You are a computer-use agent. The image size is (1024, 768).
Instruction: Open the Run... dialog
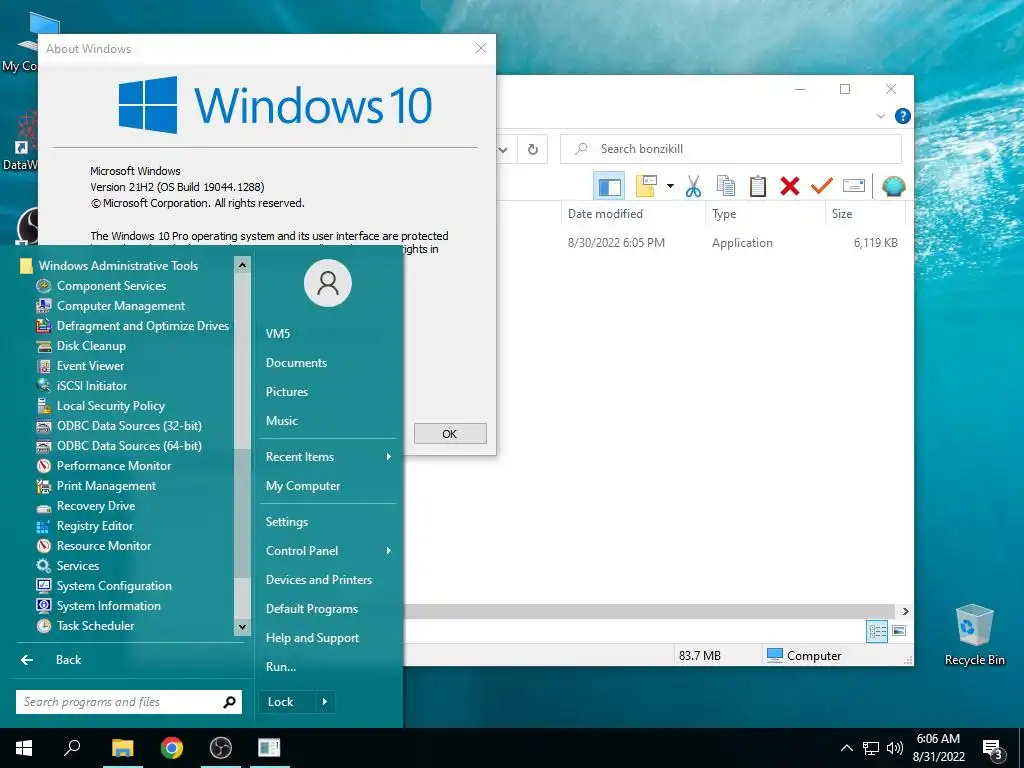[x=281, y=667]
